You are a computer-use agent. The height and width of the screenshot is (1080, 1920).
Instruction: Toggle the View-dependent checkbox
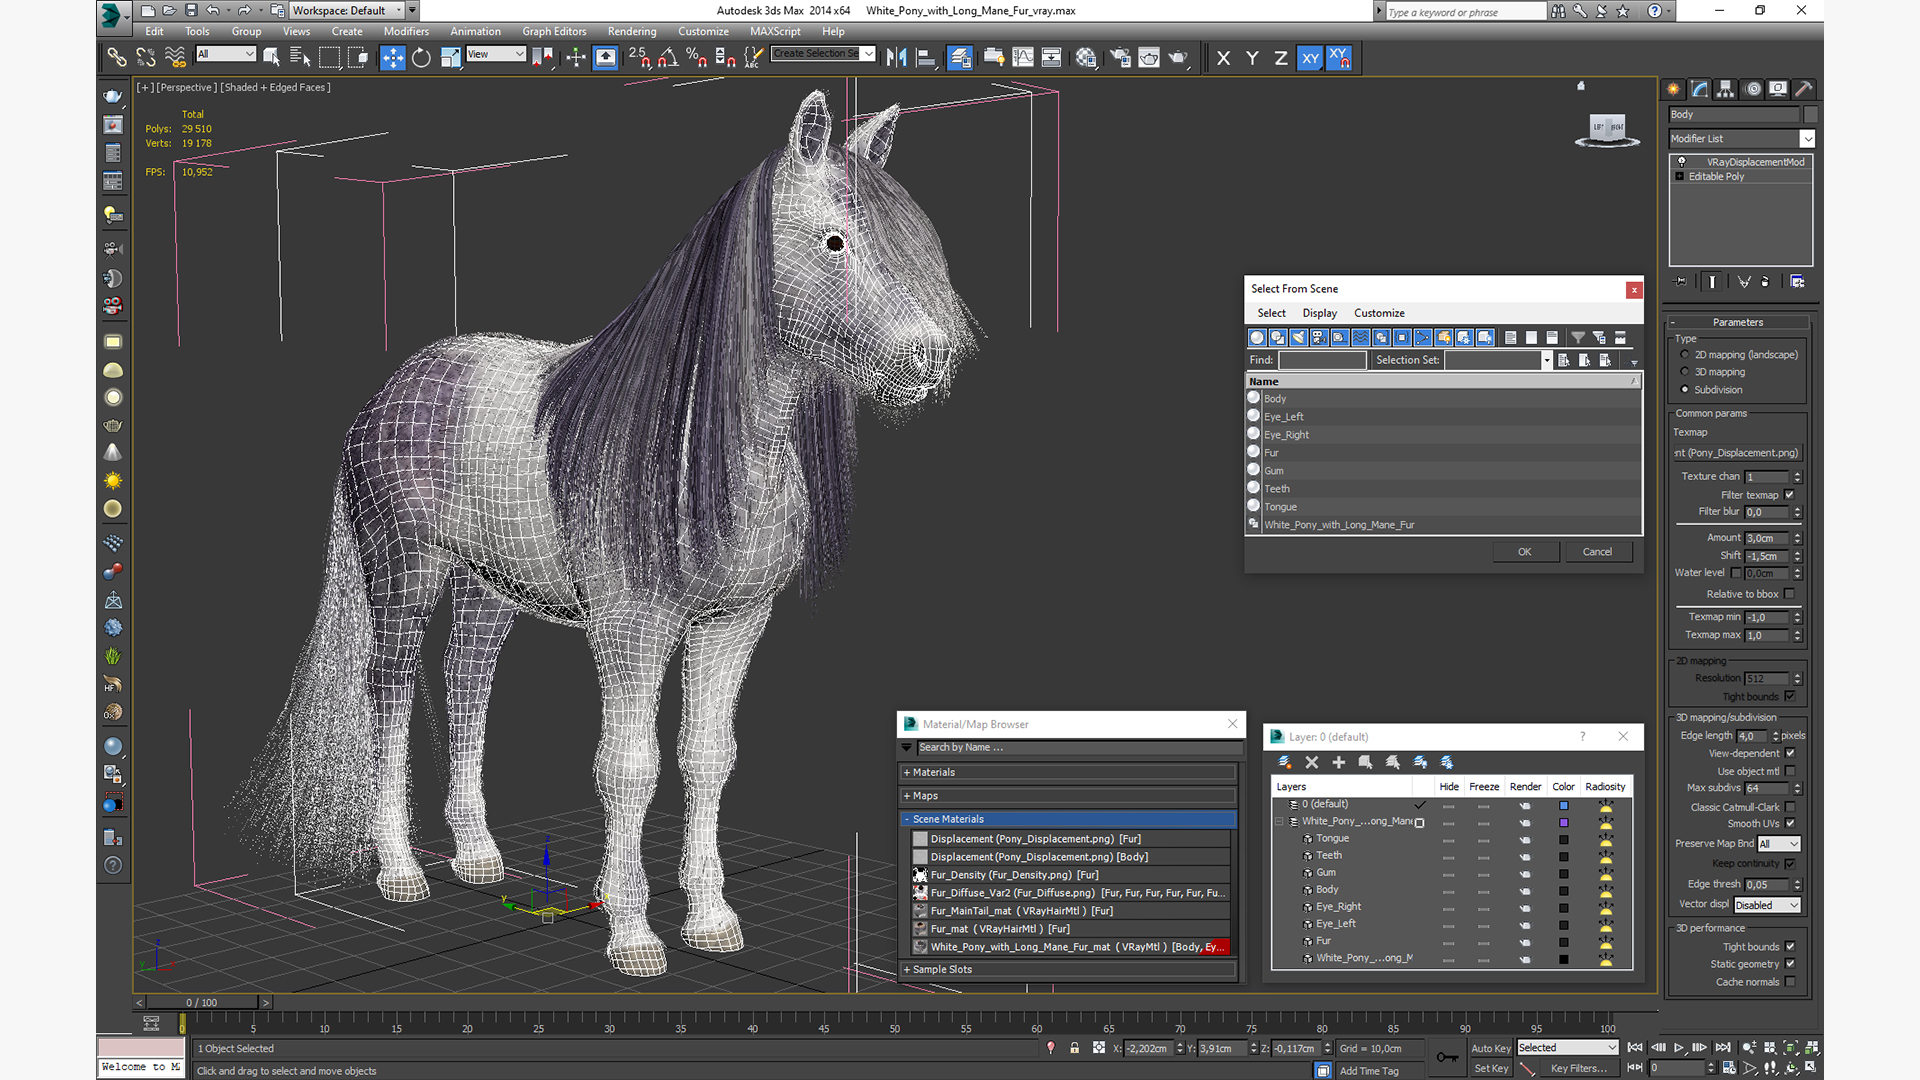(1789, 753)
